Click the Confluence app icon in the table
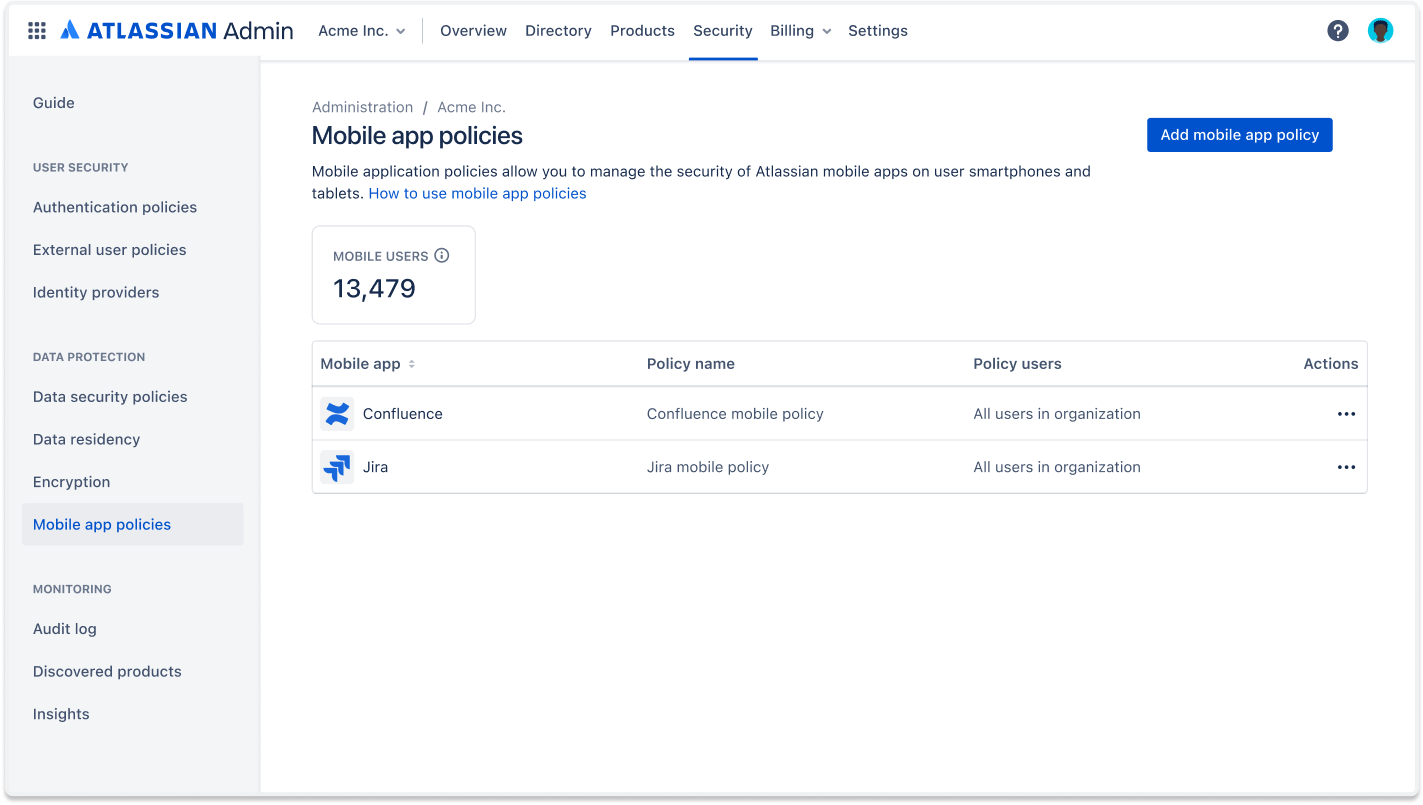Screen dimensions: 1423x805 337,413
